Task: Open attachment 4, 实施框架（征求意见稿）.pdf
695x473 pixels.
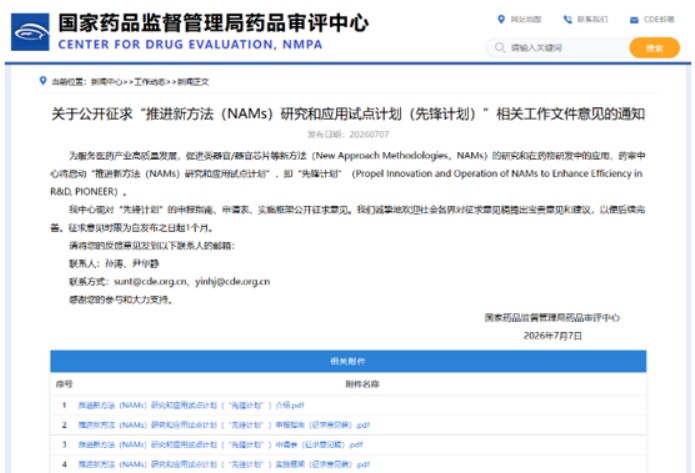Action: (x=224, y=465)
